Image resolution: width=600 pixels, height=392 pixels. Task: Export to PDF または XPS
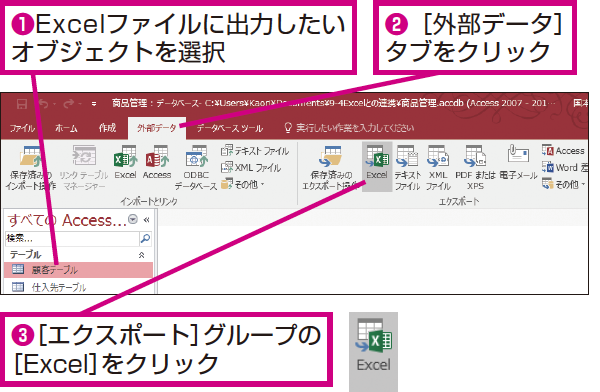coord(475,167)
